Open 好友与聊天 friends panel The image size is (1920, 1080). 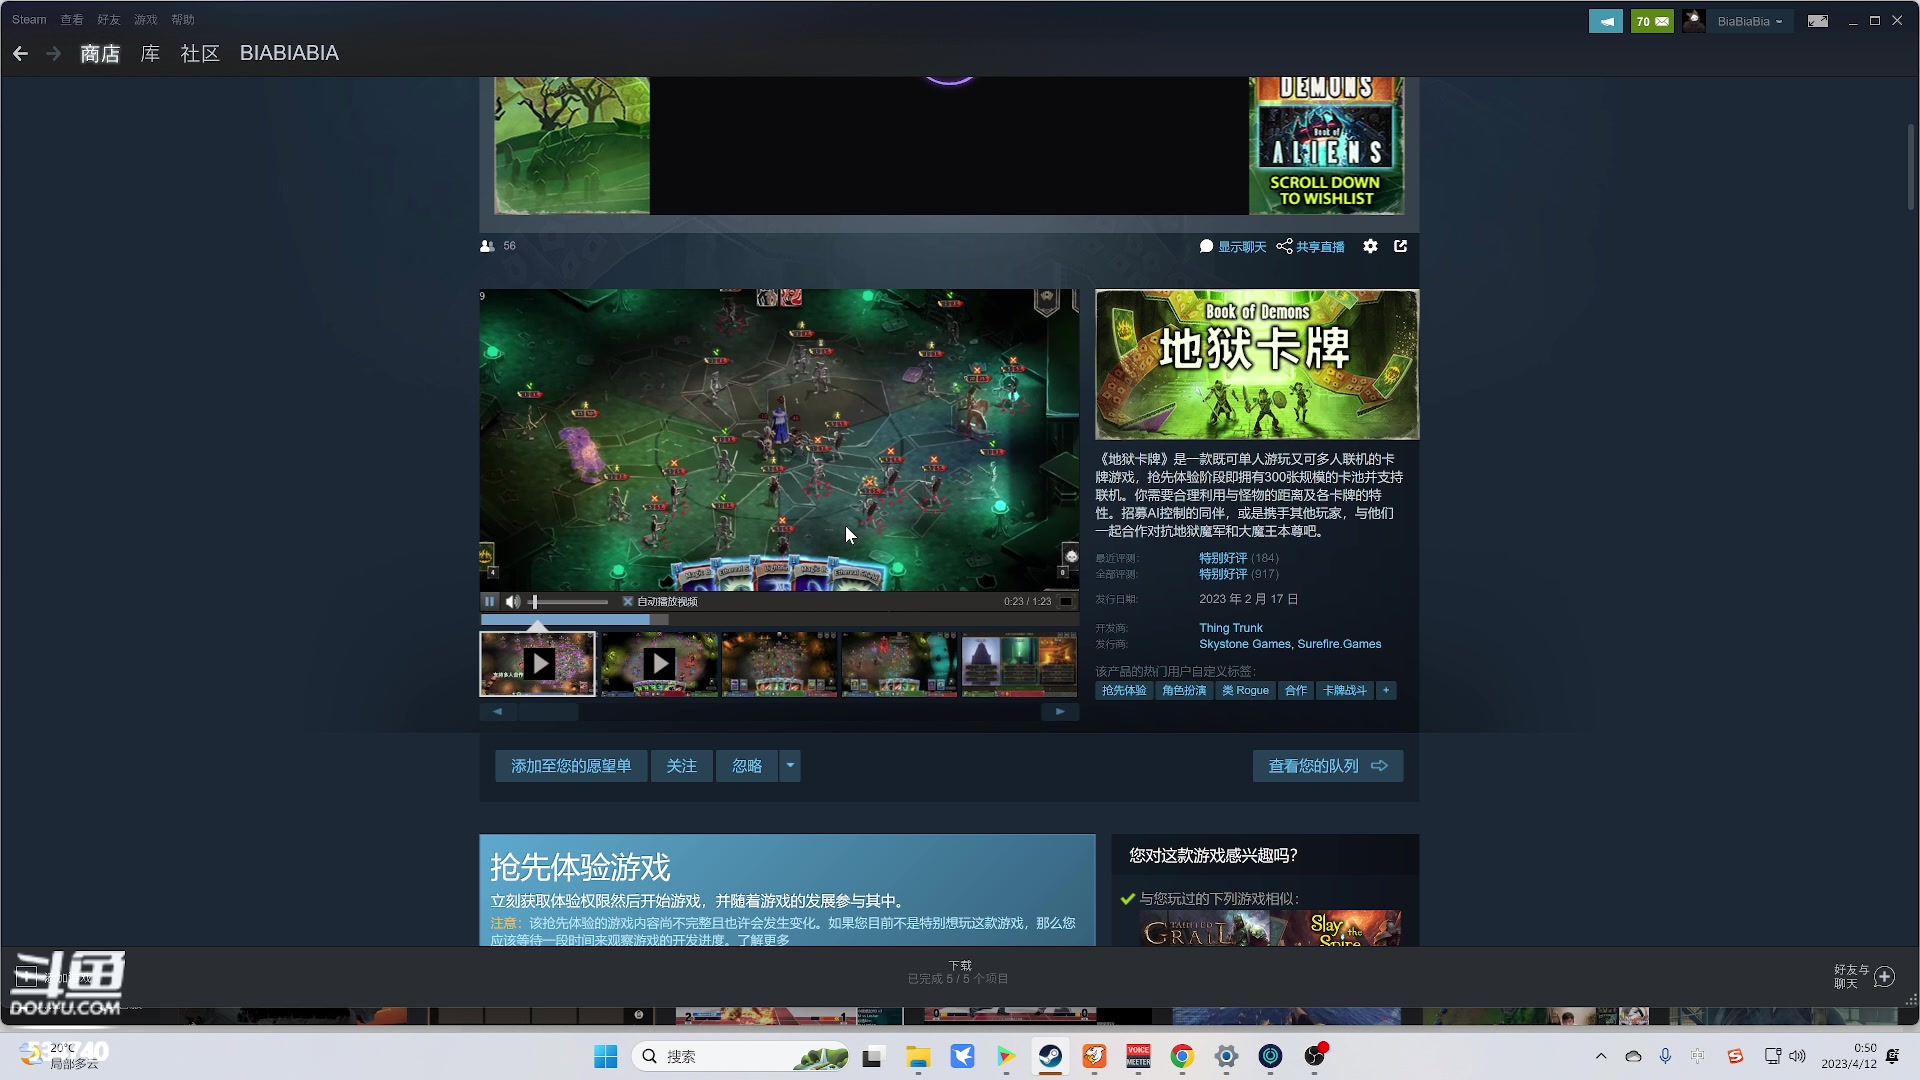point(1864,977)
